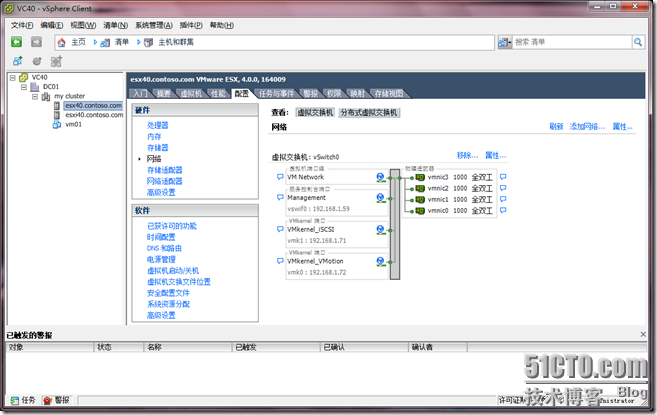Viewport: 657px width, 415px height.
Task: Open the 系统管理(A) menu
Action: (153, 25)
